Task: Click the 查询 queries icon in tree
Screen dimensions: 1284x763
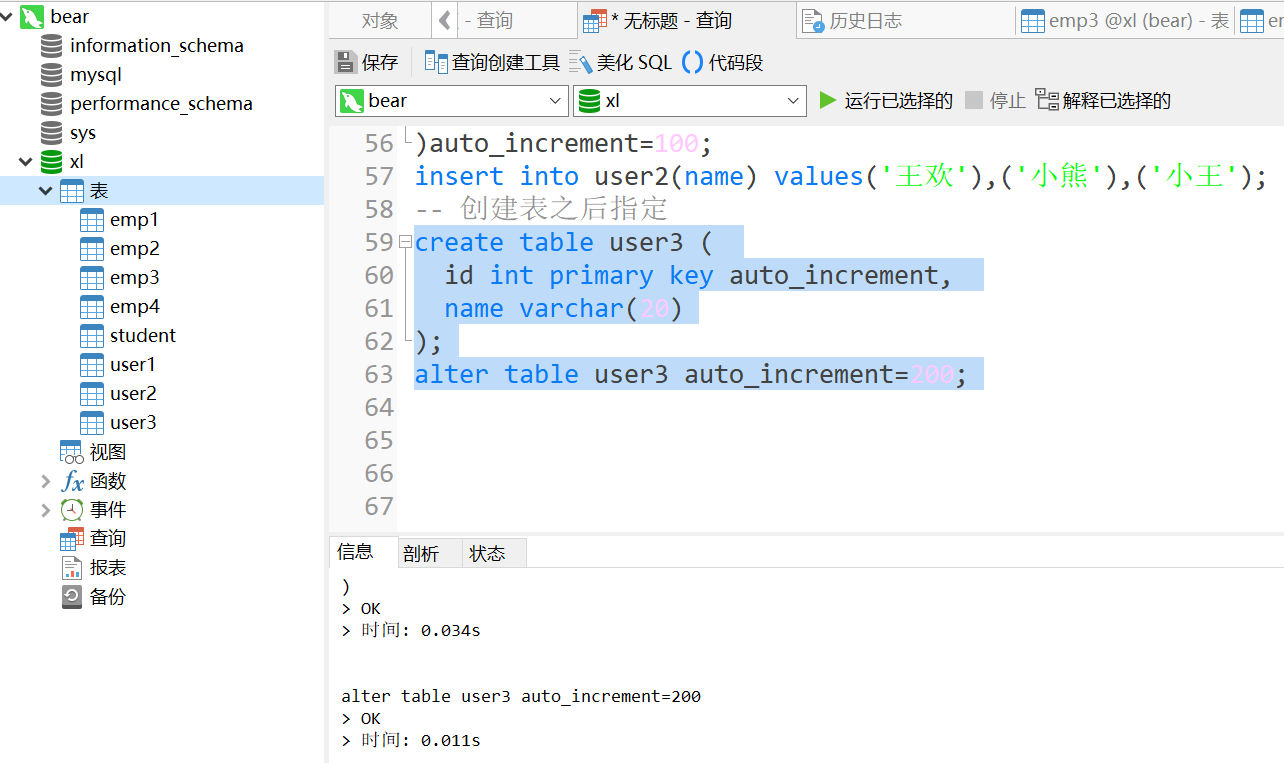Action: (x=72, y=539)
